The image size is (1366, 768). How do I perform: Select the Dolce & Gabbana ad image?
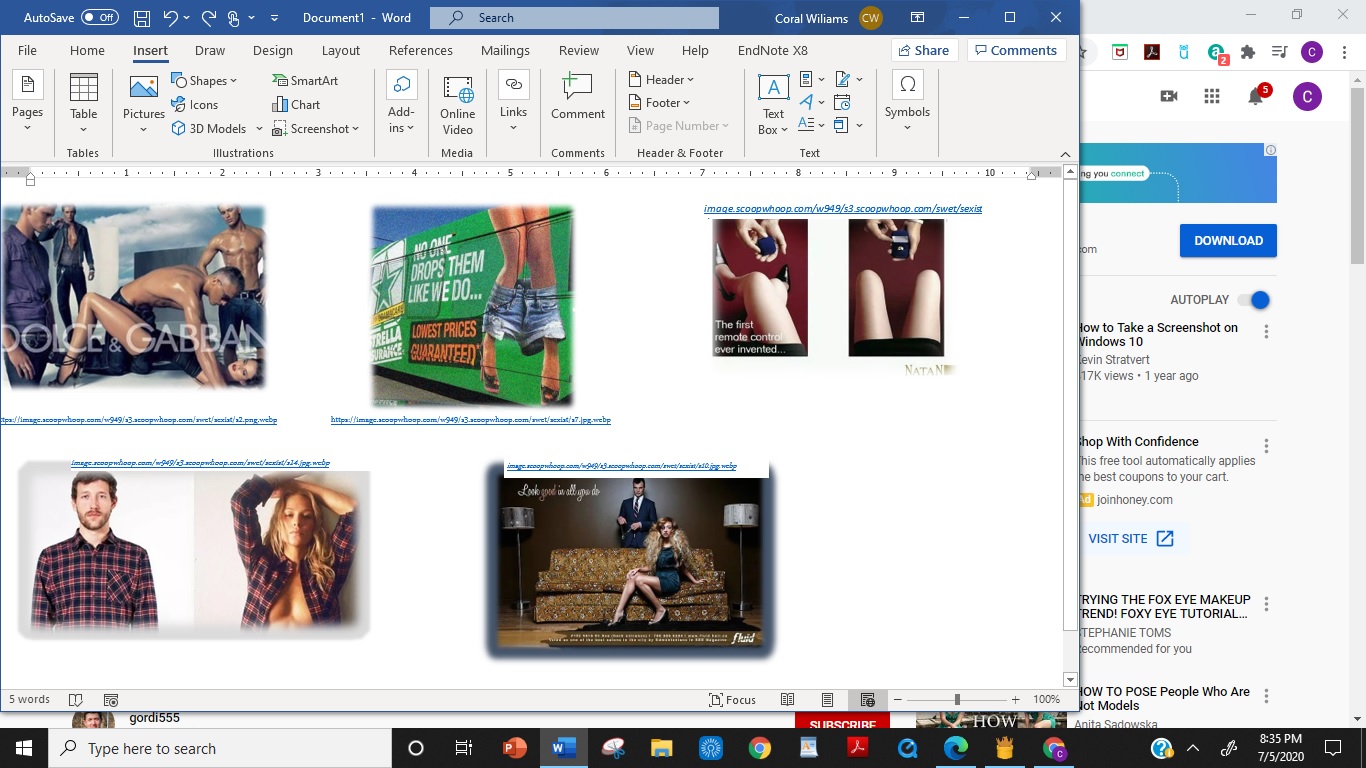tap(133, 297)
